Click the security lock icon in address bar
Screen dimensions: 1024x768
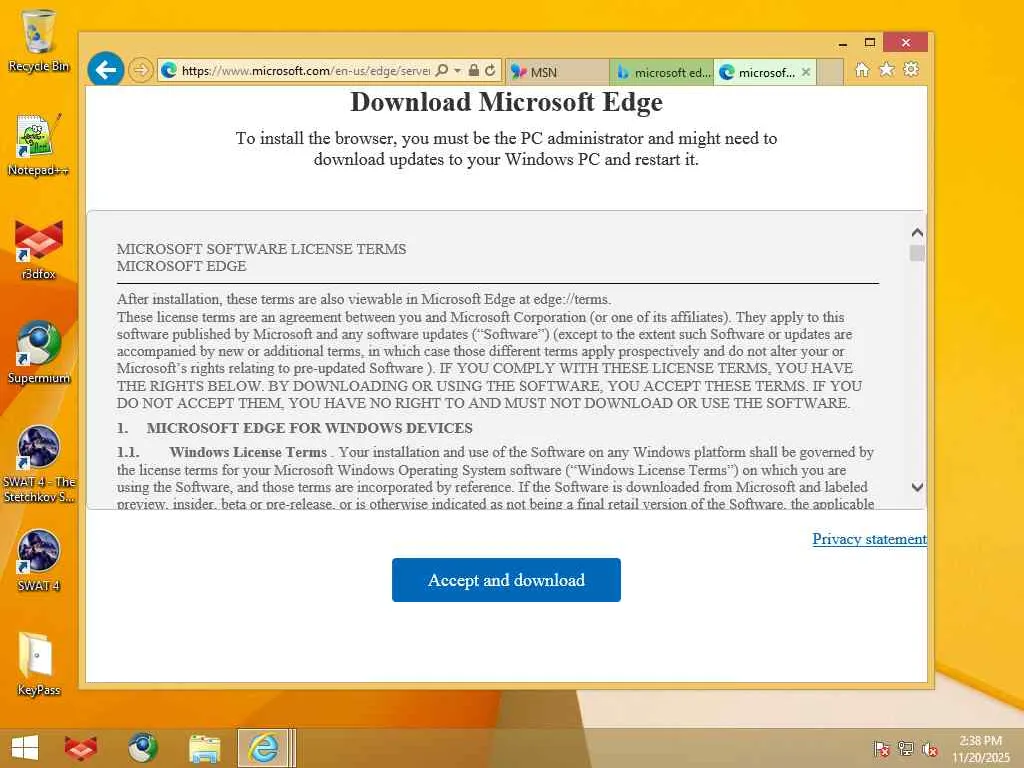tap(474, 70)
